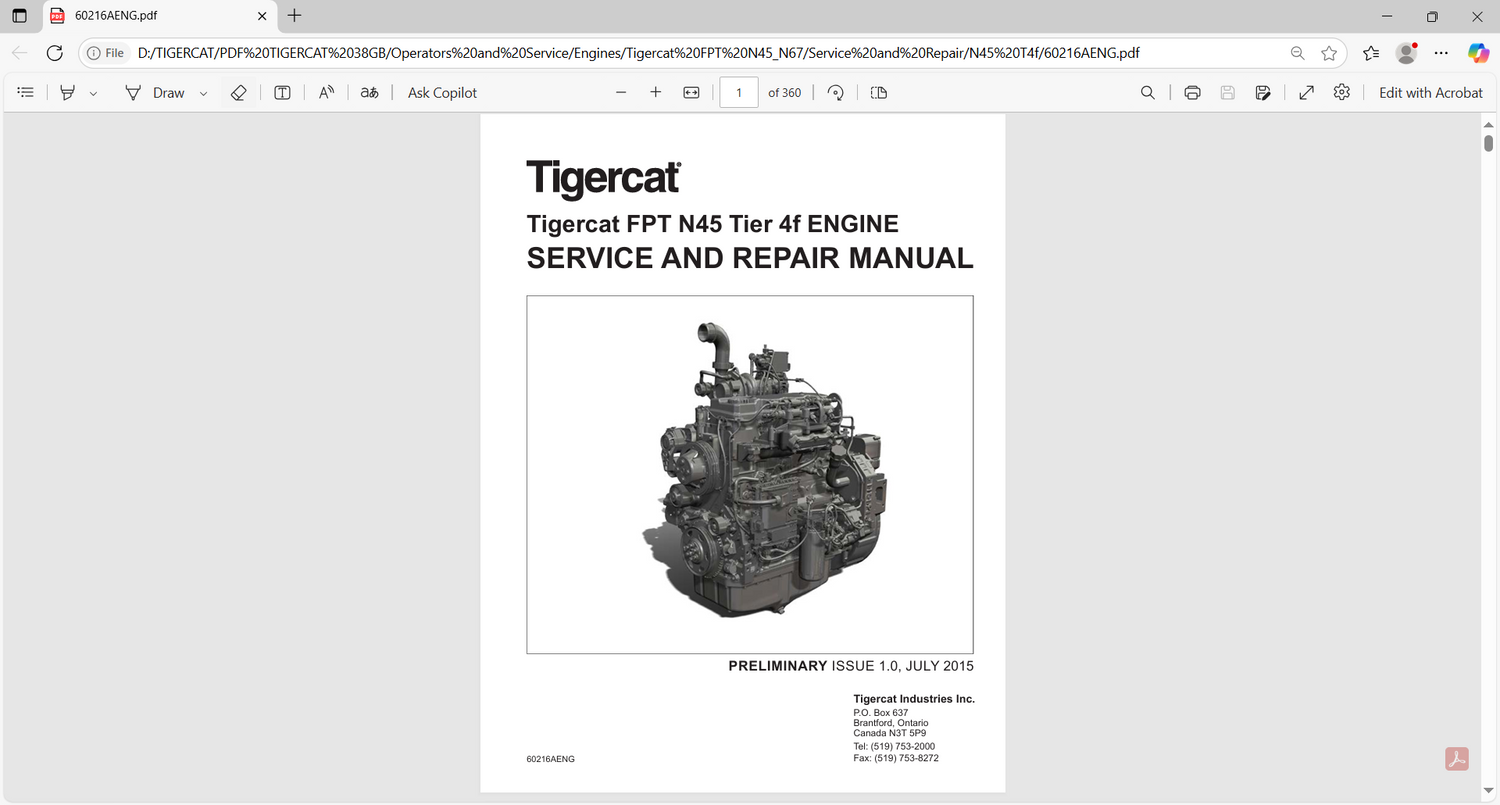Click the Save icon
This screenshot has height=805, width=1500.
1228,92
